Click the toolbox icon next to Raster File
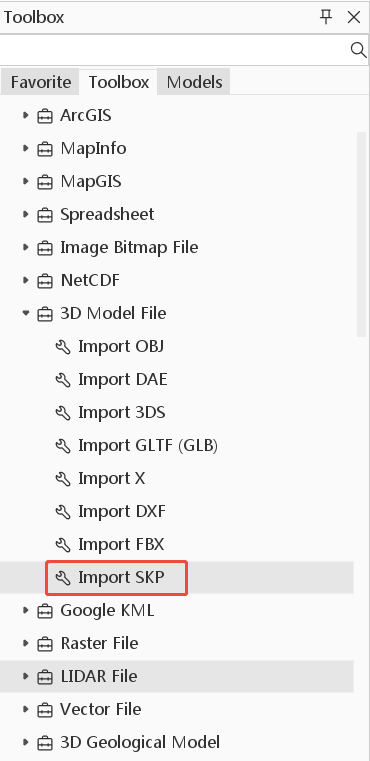370x761 pixels. pyautogui.click(x=45, y=644)
